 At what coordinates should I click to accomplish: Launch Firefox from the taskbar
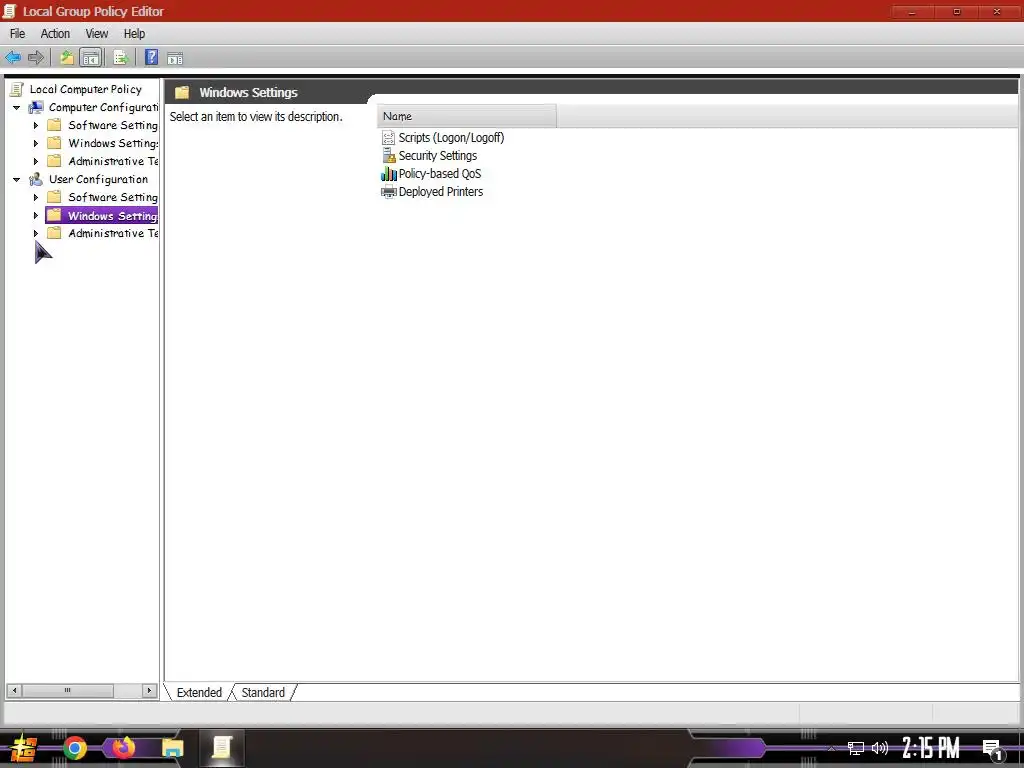point(124,748)
